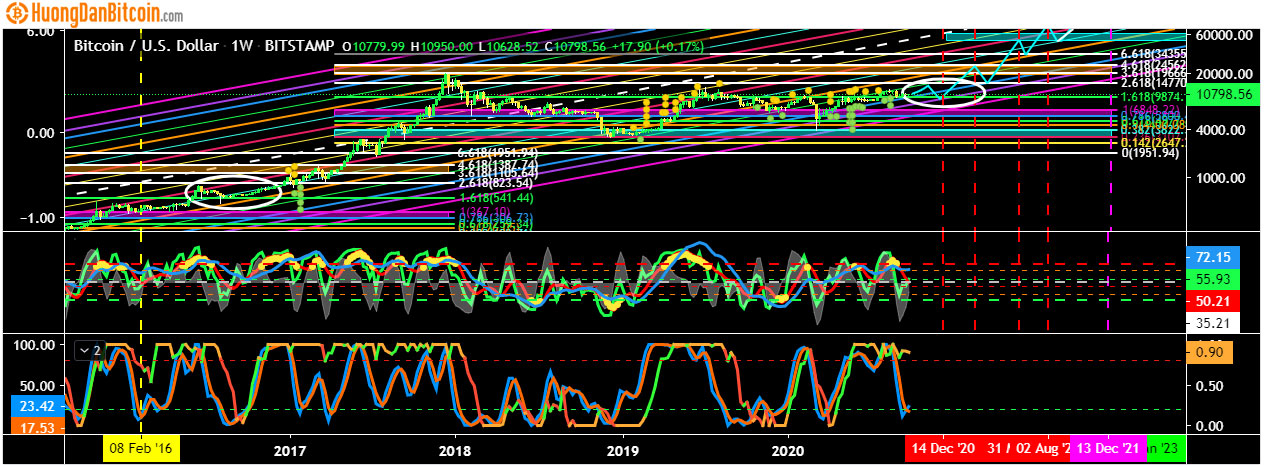Click the 2018 label on time axis

coord(456,449)
